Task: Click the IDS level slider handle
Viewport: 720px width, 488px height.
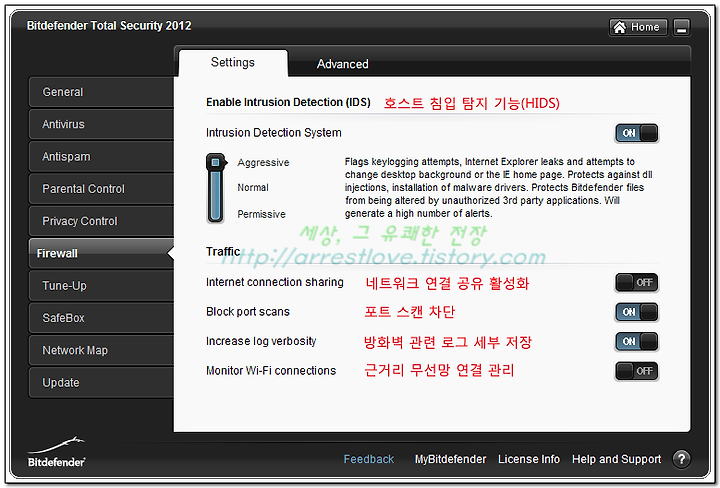Action: [x=215, y=162]
